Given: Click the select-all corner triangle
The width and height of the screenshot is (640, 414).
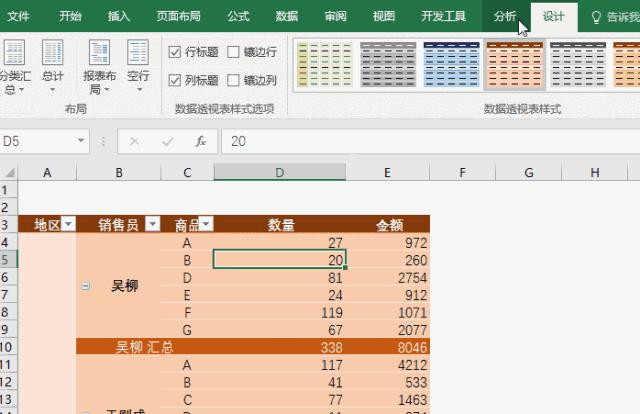Looking at the screenshot, I should 9,173.
